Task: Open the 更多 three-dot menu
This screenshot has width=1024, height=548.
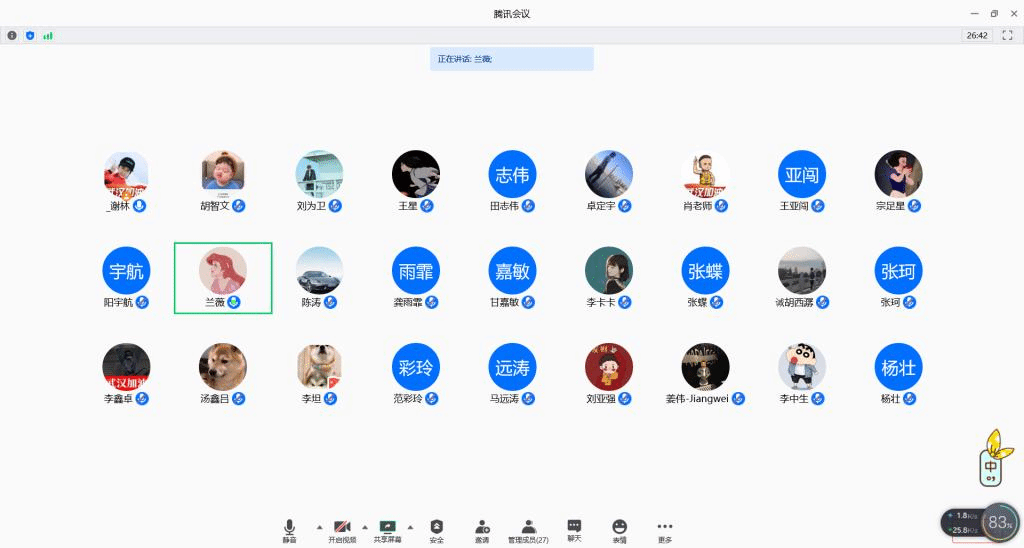Action: pyautogui.click(x=665, y=531)
